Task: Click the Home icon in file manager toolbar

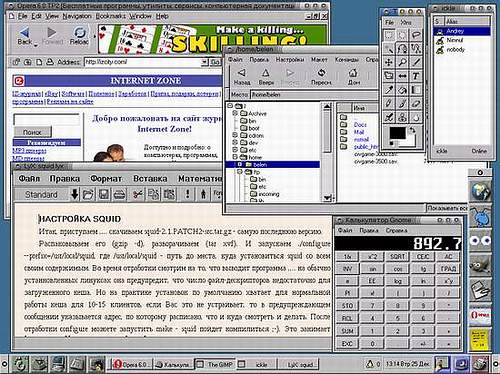Action: pyautogui.click(x=353, y=77)
